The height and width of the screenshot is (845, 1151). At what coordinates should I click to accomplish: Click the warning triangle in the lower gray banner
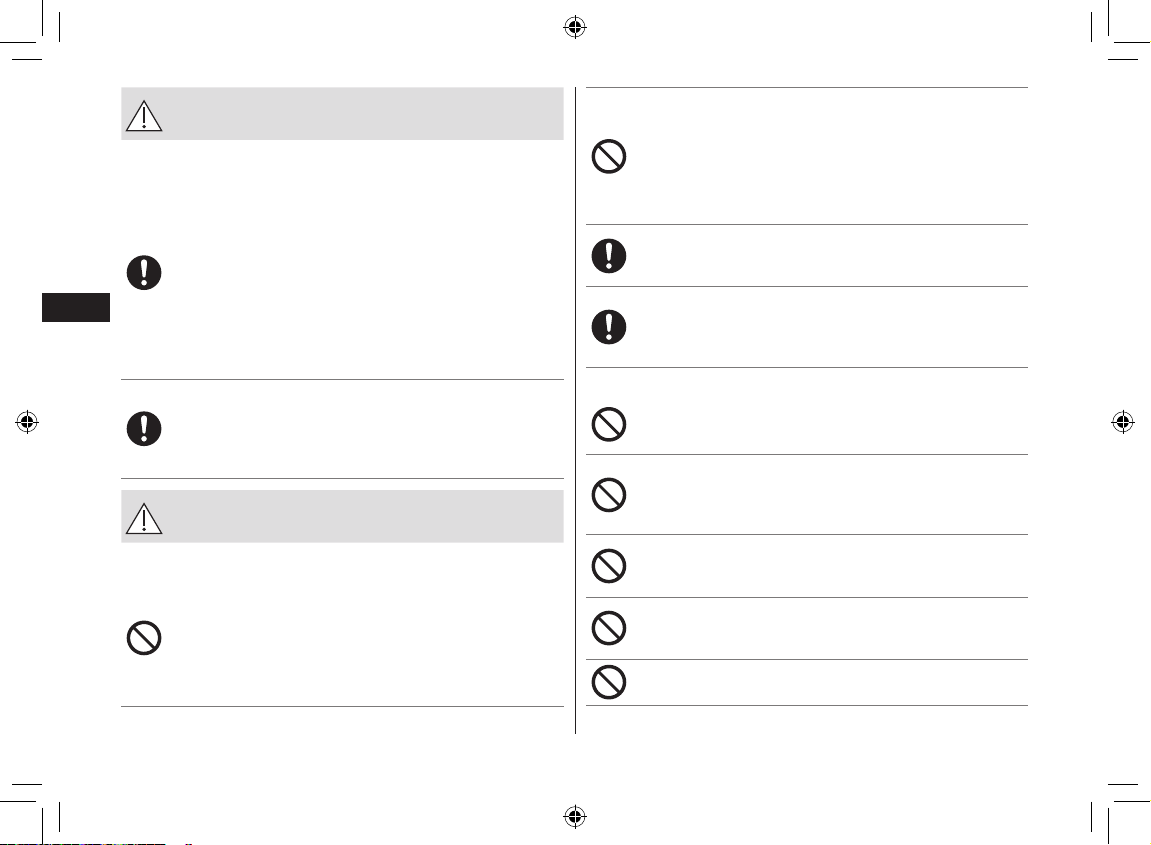[x=144, y=518]
